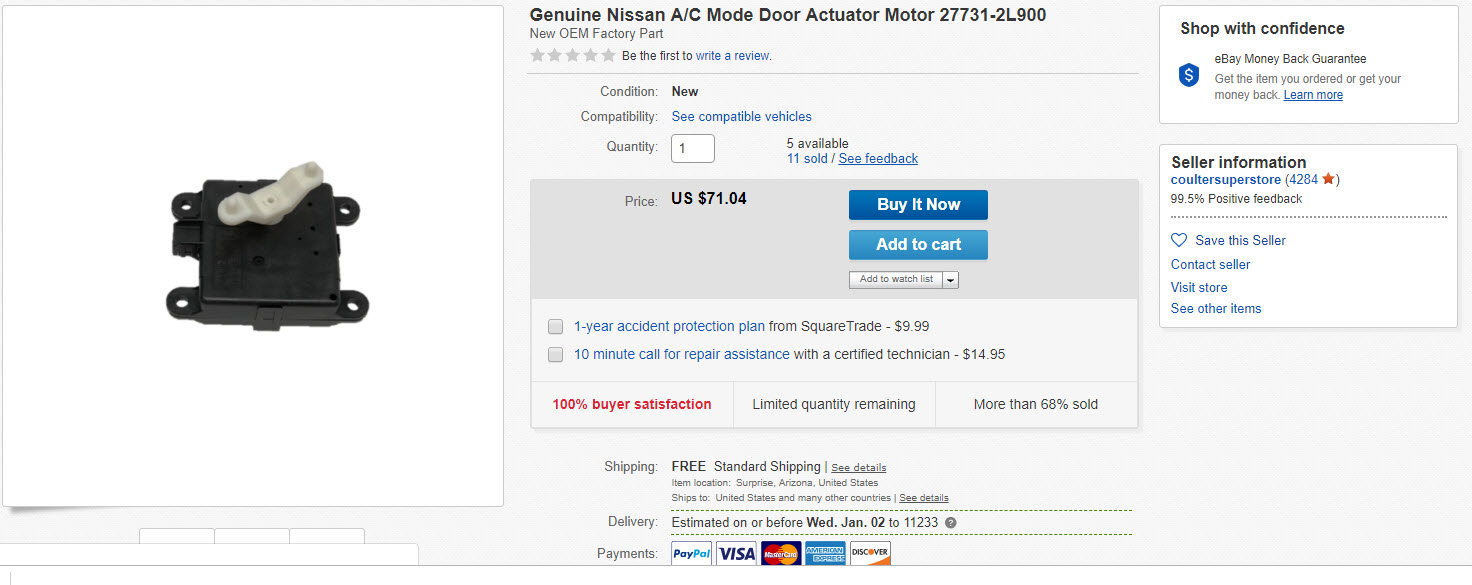This screenshot has height=585, width=1472.
Task: Click the American Express card logo
Action: pos(825,553)
